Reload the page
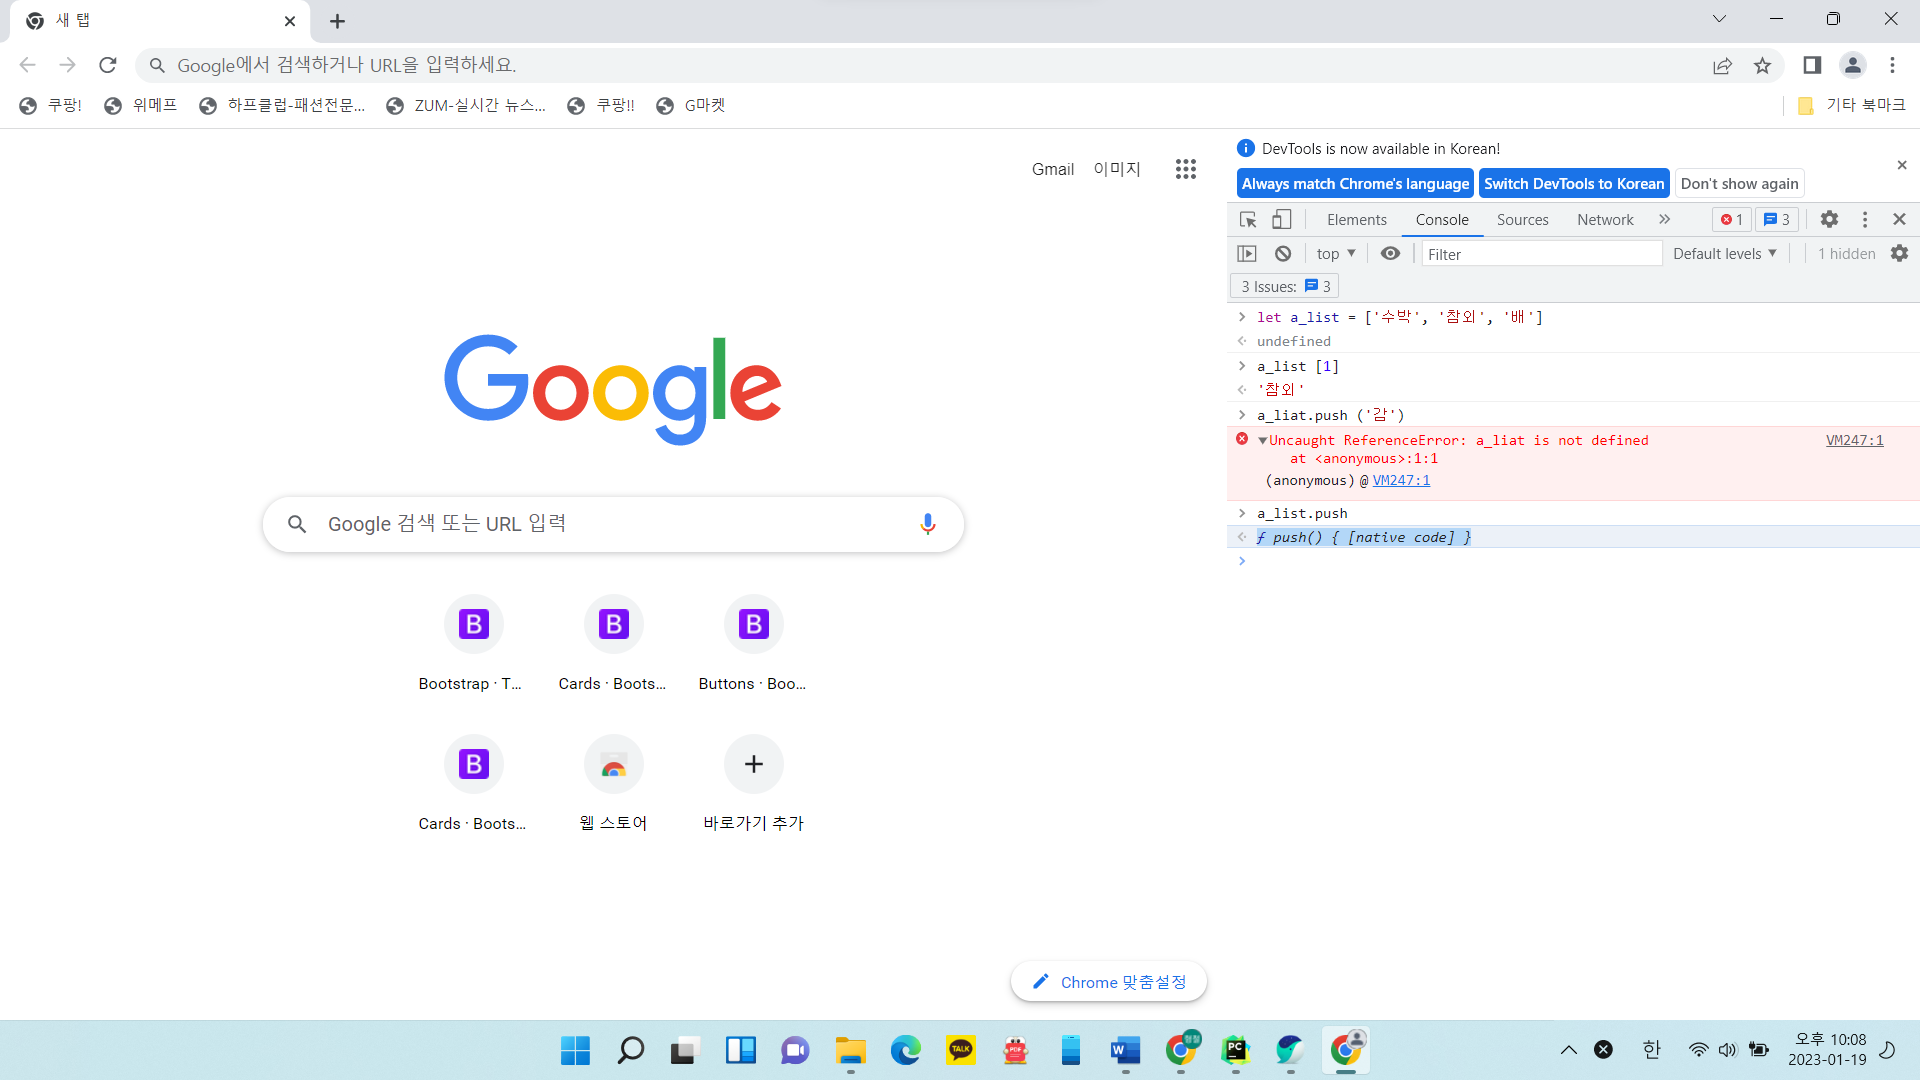This screenshot has width=1920, height=1080. (108, 65)
